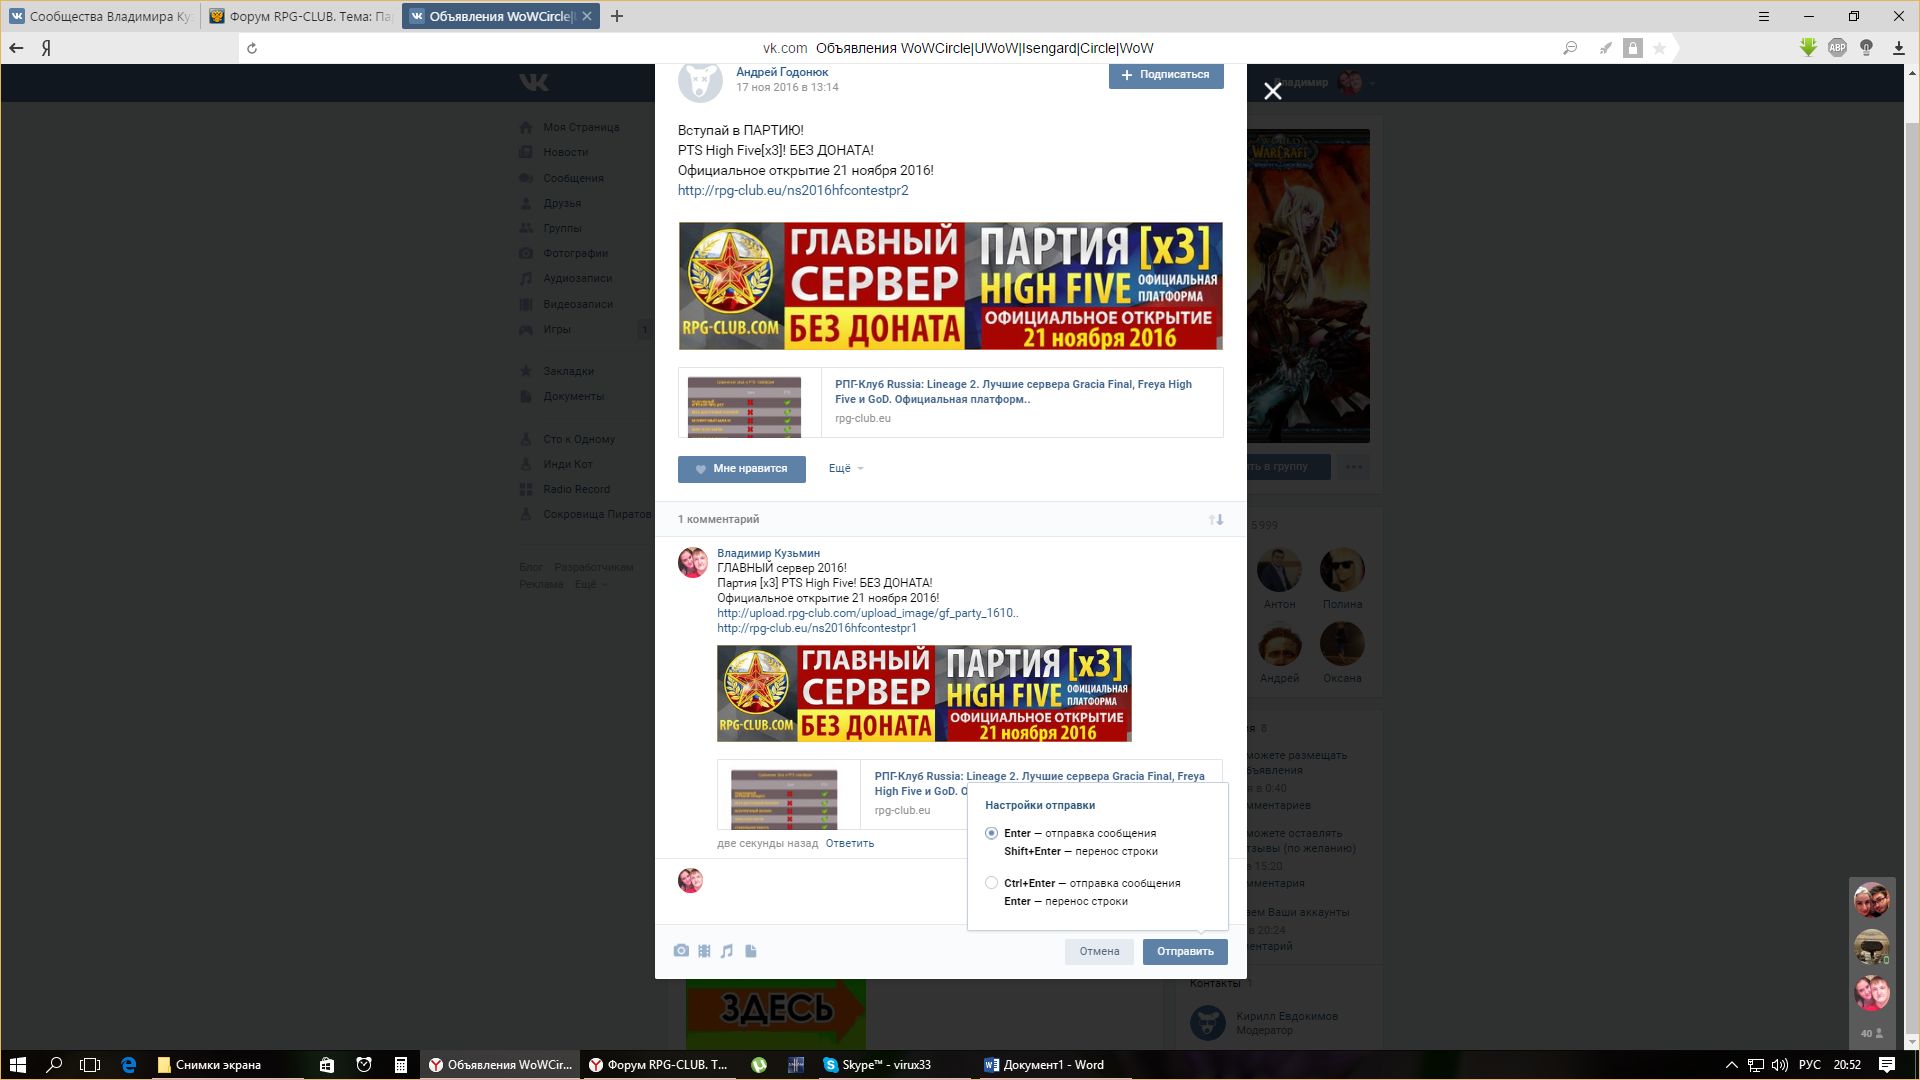Open Андрей Годонюк profile link
This screenshot has width=1920, height=1080.
point(782,72)
